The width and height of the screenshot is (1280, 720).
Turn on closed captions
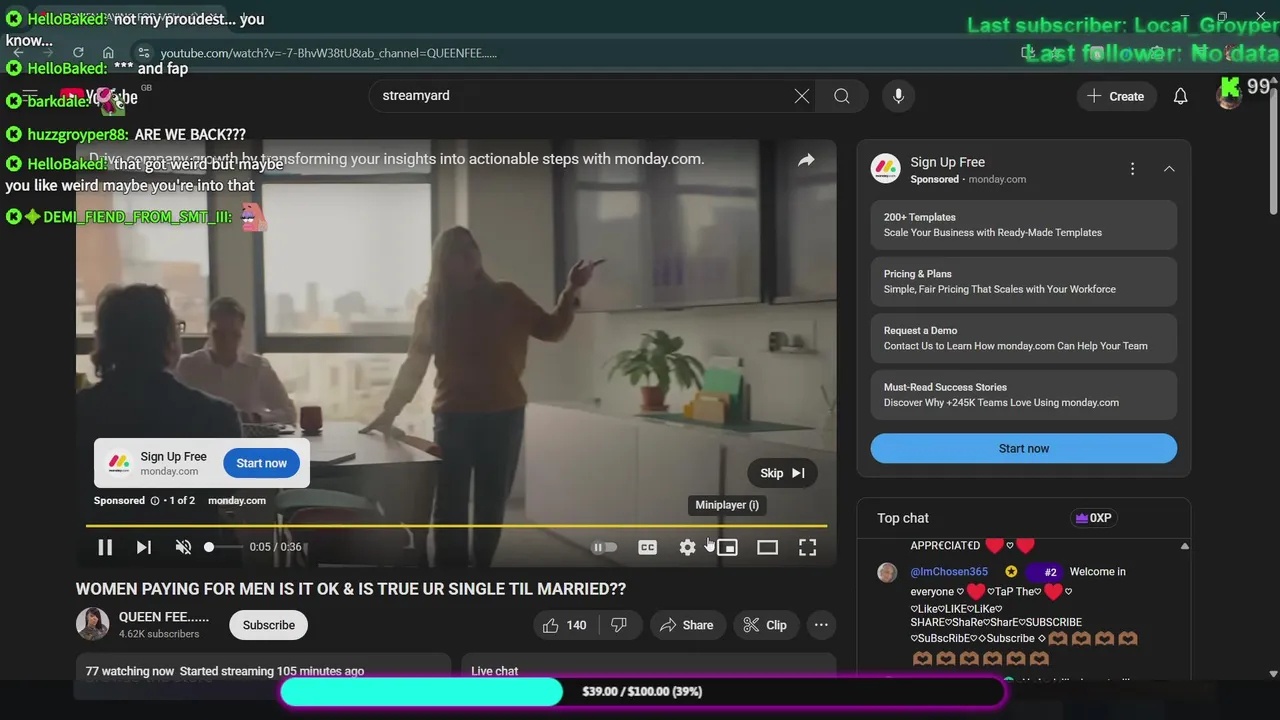click(x=648, y=547)
